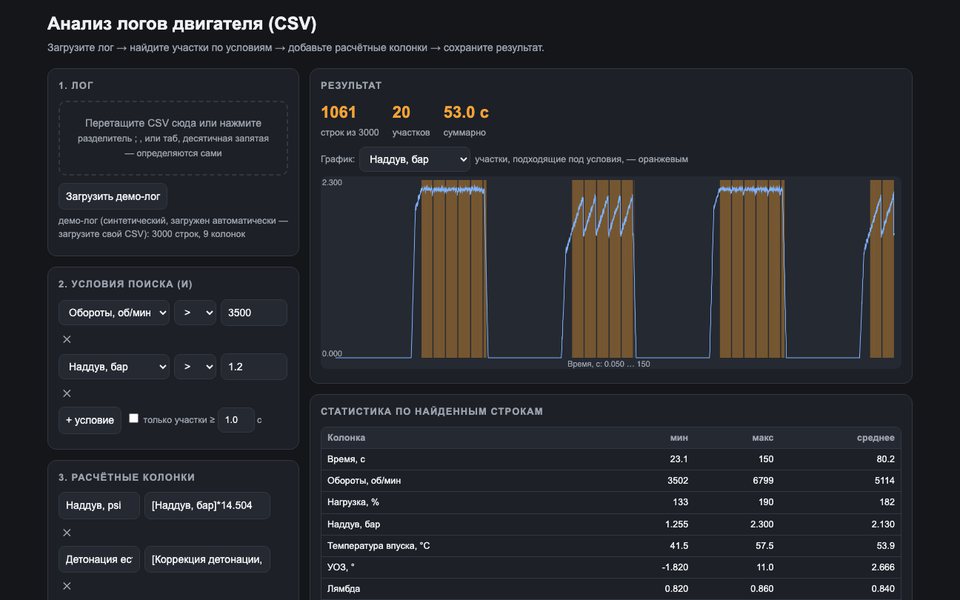
Task: Click the Нагрузка average value 182
Action: 886,502
